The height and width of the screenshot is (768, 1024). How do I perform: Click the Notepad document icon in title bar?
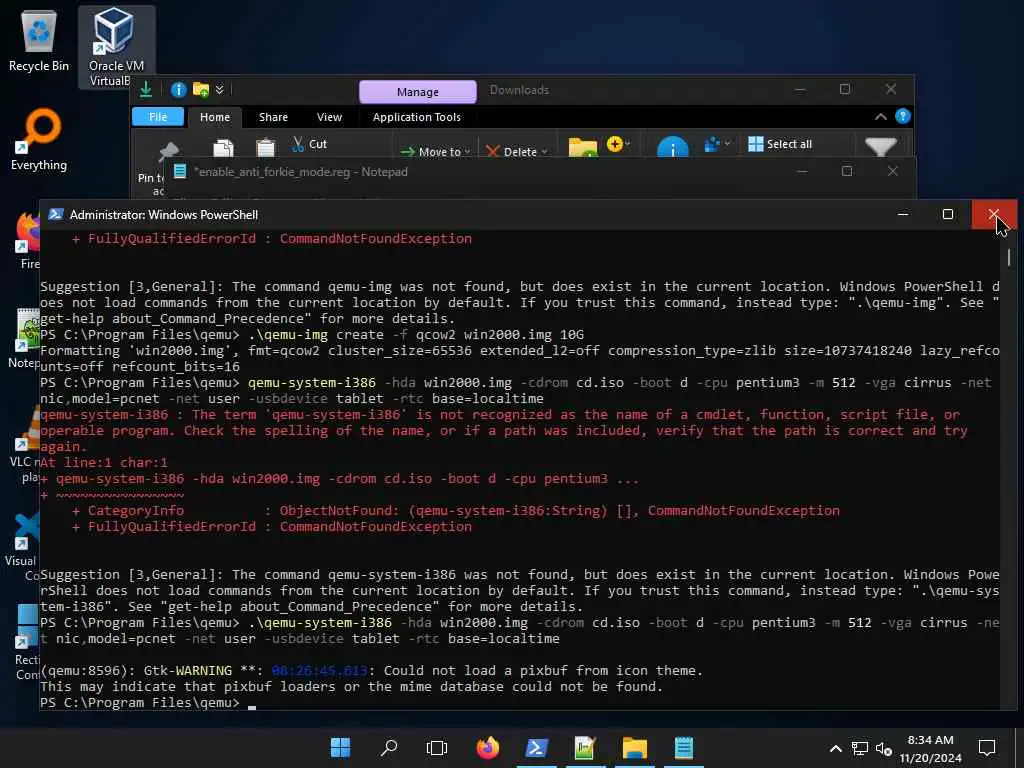coord(180,171)
